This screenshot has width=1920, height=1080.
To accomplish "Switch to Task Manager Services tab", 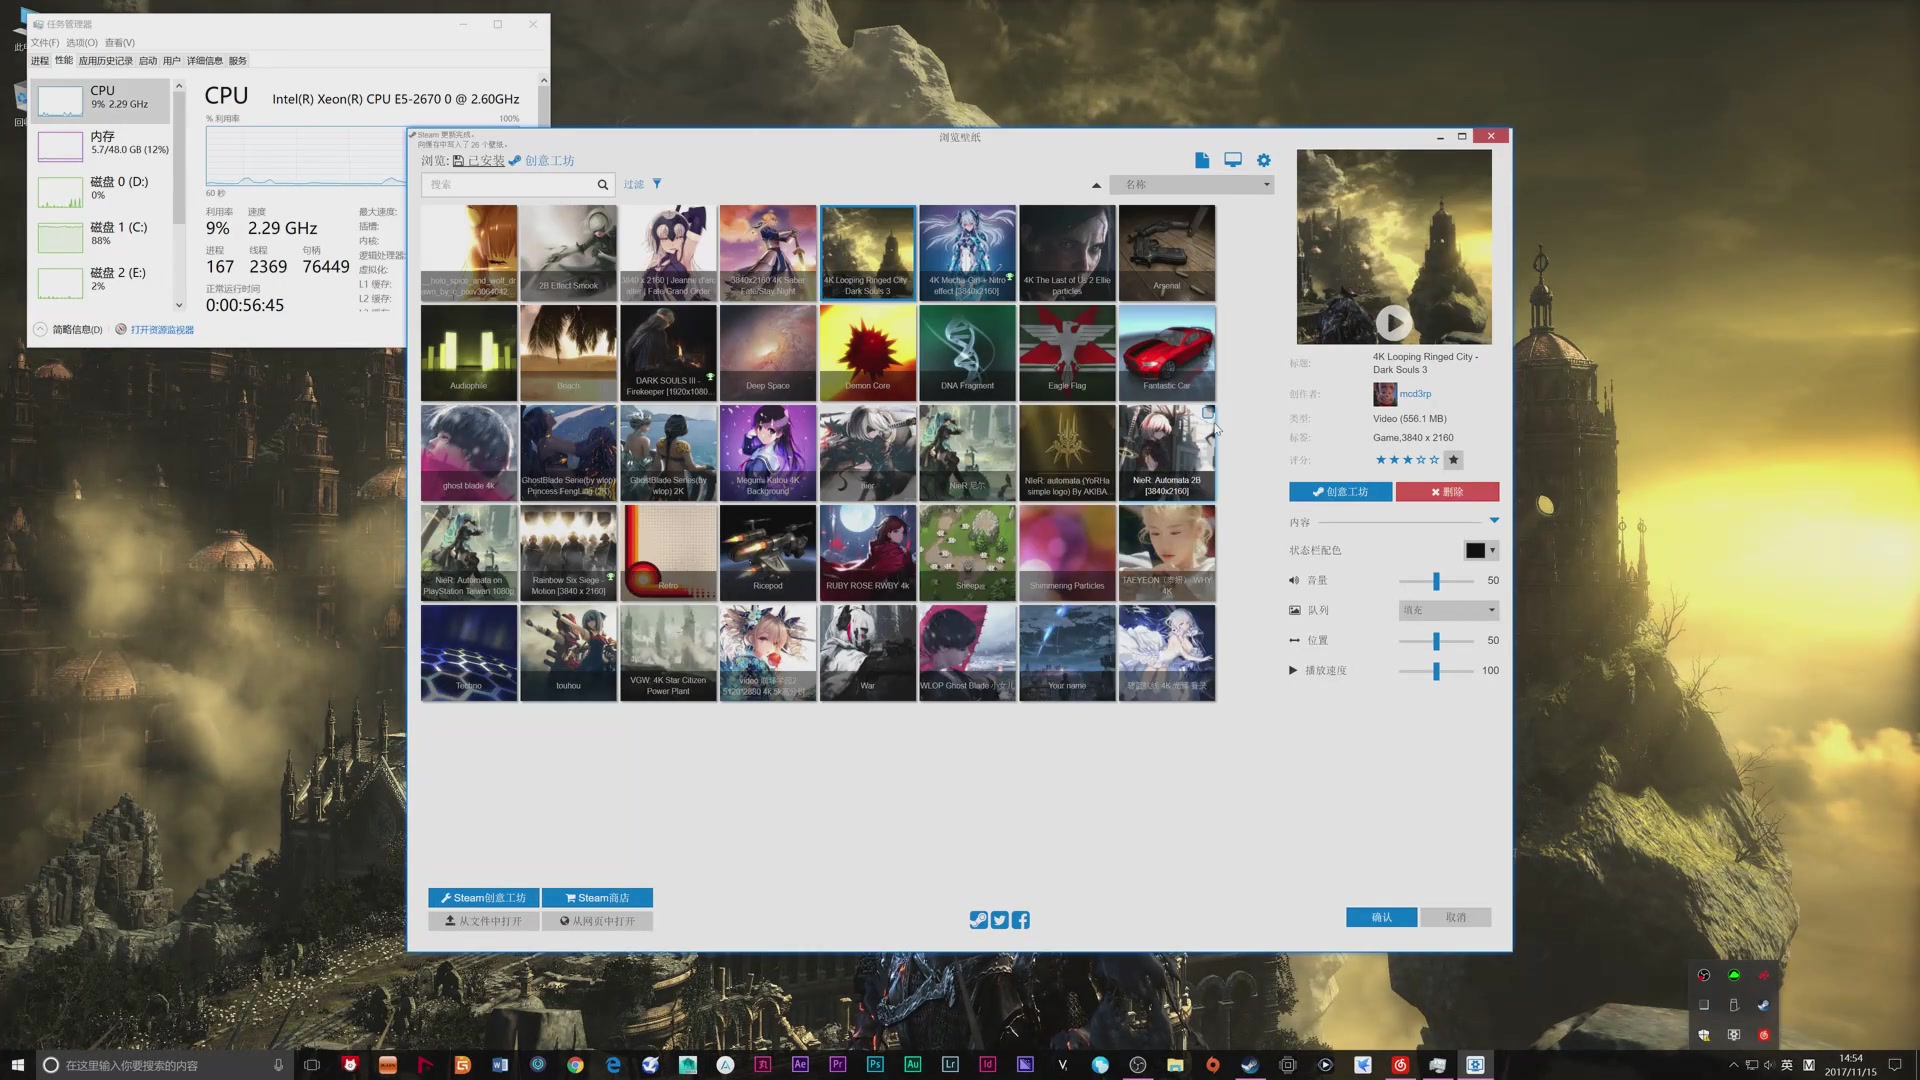I will point(238,61).
